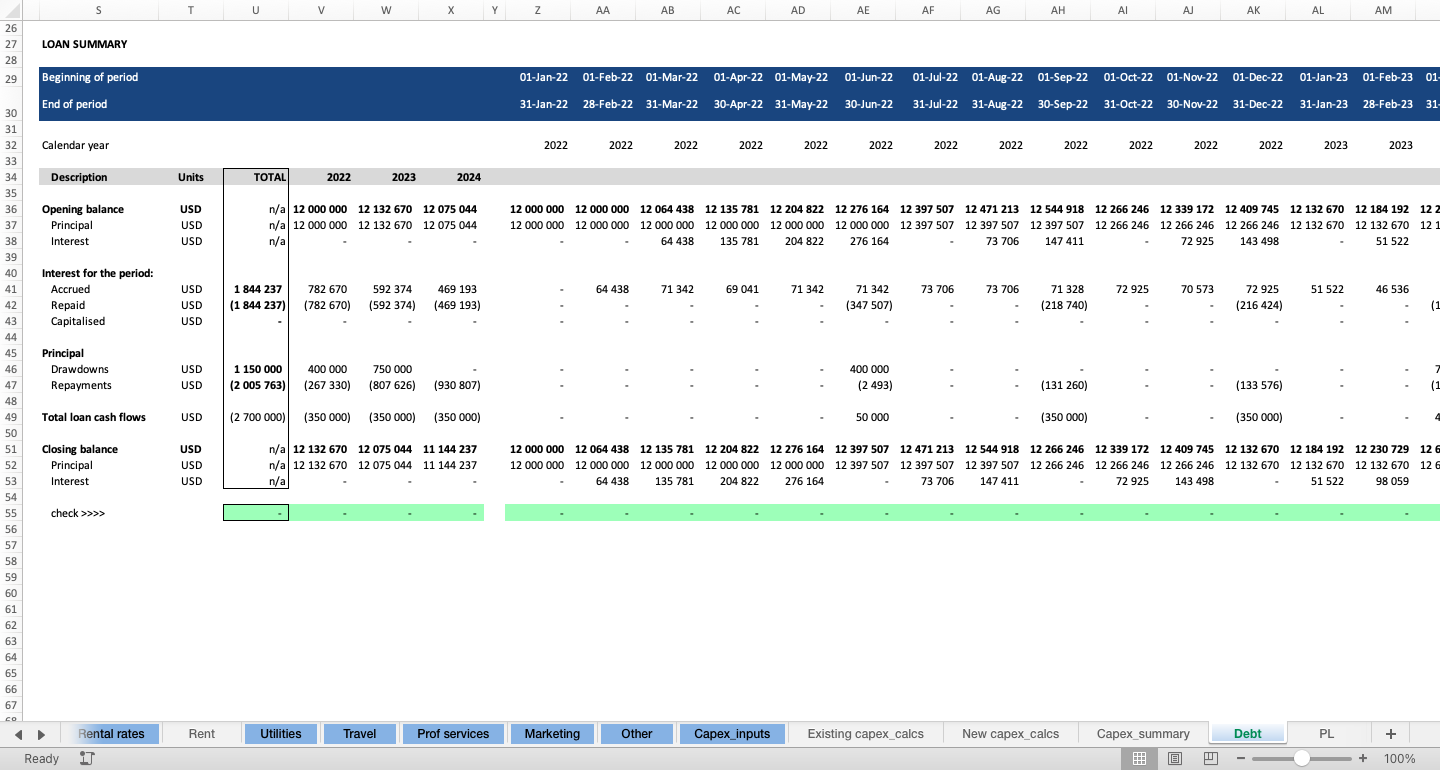The height and width of the screenshot is (770, 1440).
Task: Select row 55 header
Action: 12,513
